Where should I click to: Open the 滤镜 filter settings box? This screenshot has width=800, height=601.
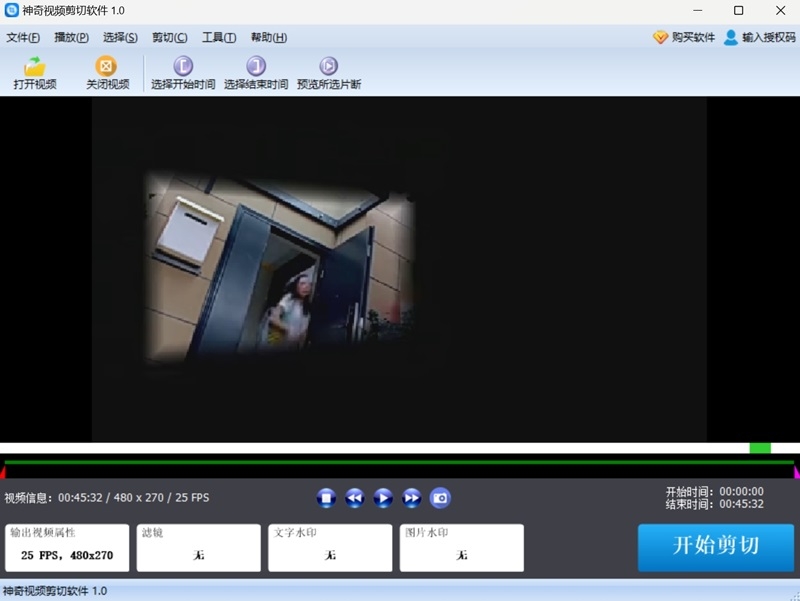198,547
